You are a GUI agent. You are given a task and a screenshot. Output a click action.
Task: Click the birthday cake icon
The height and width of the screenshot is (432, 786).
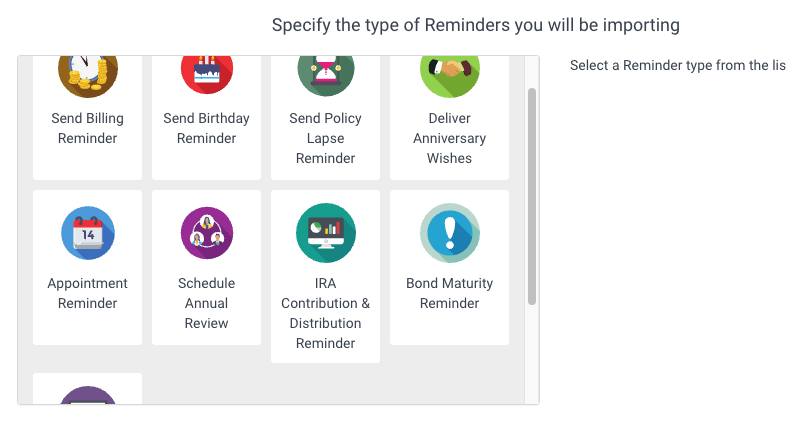click(207, 75)
